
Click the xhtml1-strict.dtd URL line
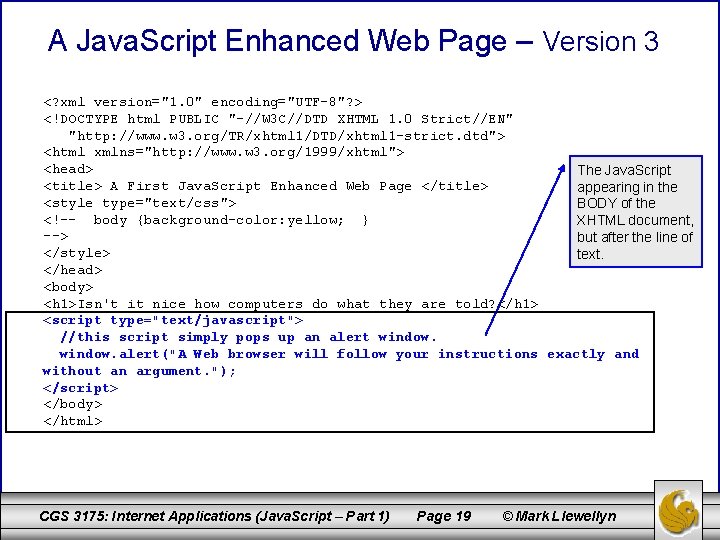287,136
